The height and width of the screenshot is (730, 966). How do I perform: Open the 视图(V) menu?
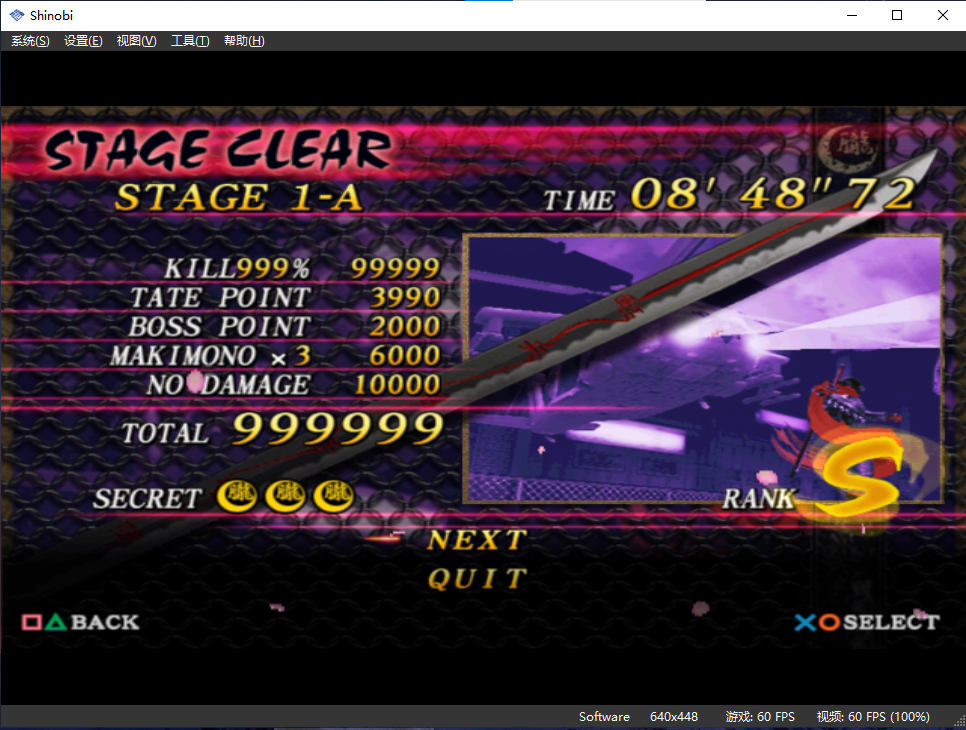pos(136,41)
